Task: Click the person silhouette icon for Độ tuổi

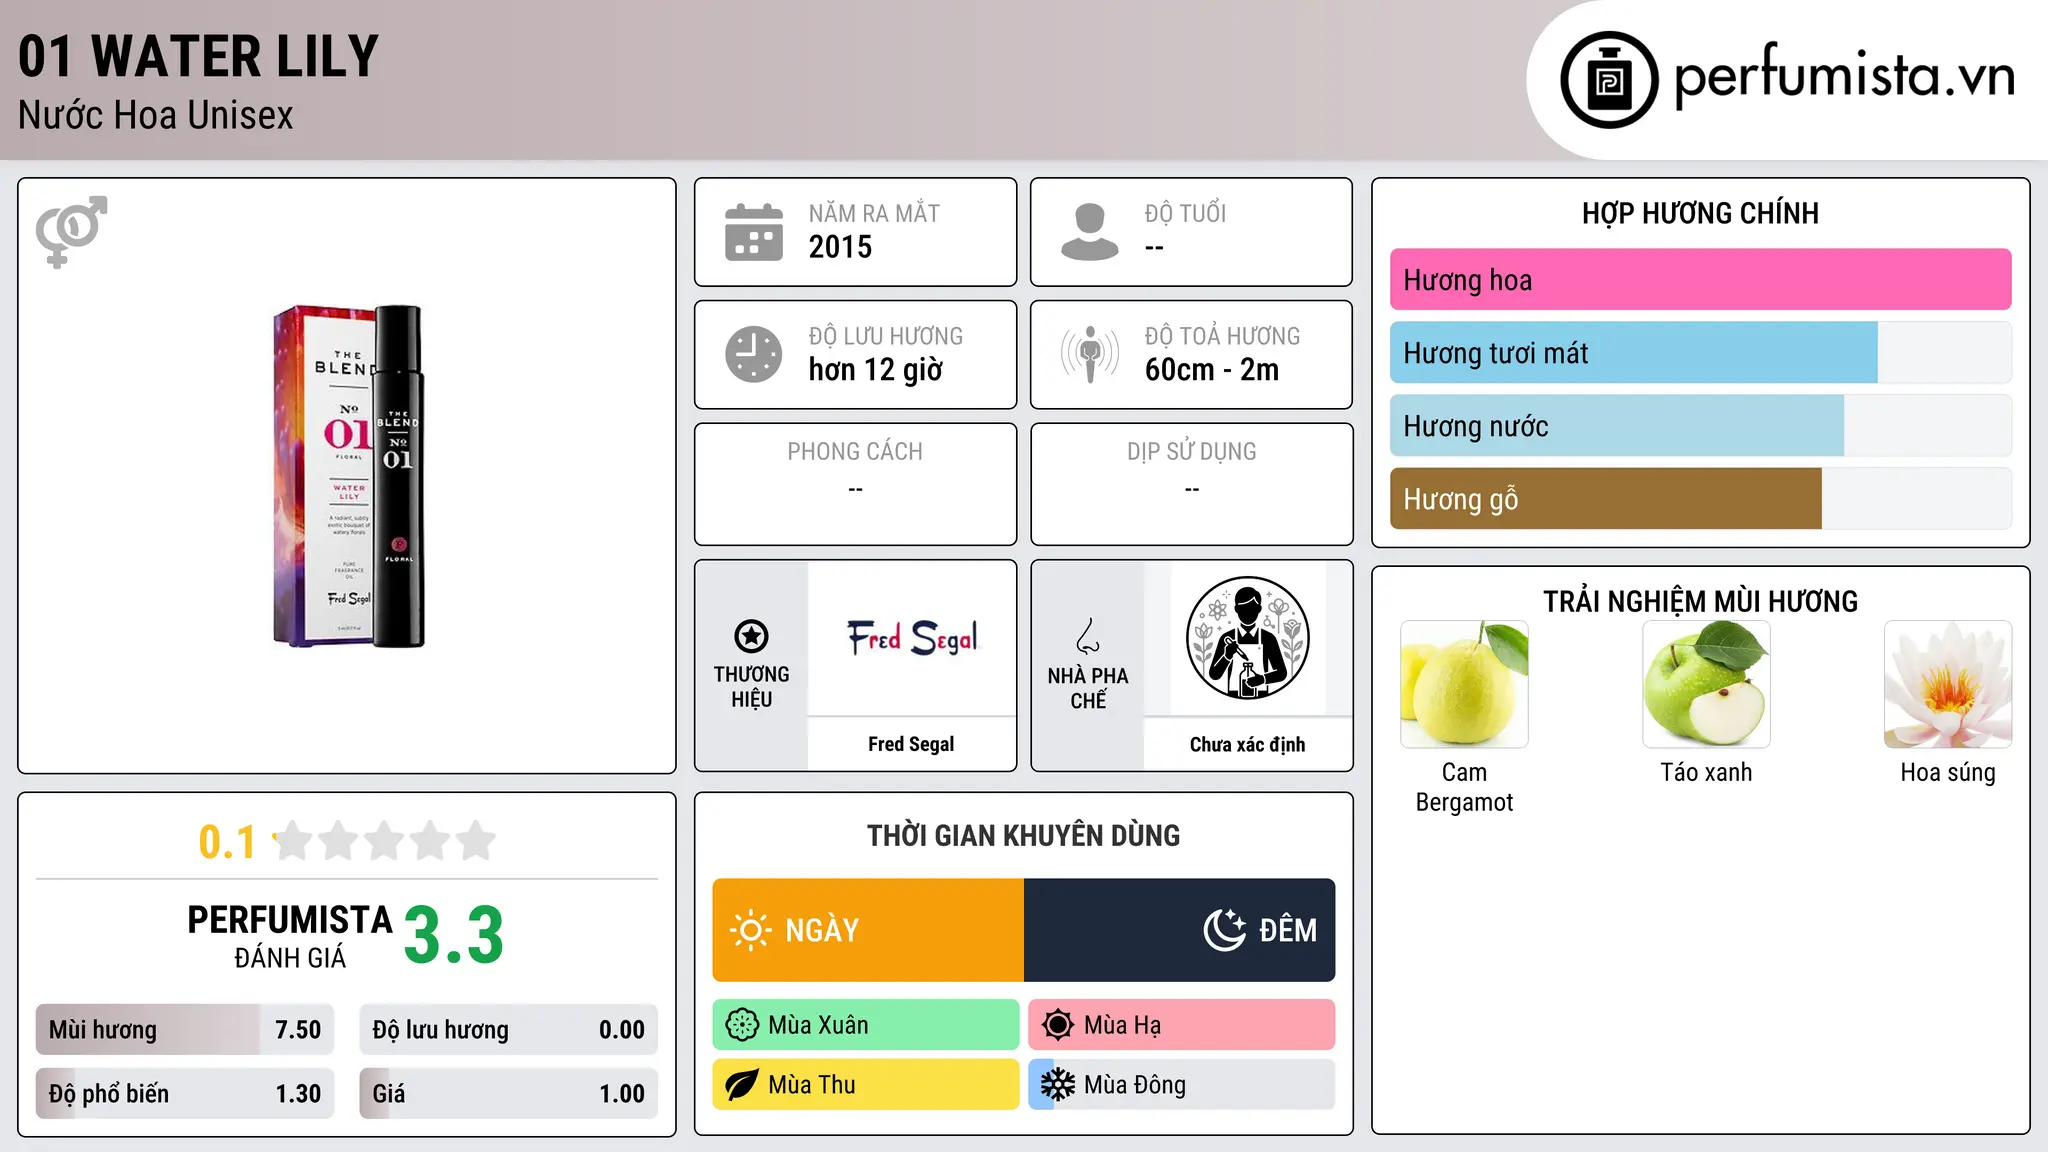Action: (x=1089, y=232)
